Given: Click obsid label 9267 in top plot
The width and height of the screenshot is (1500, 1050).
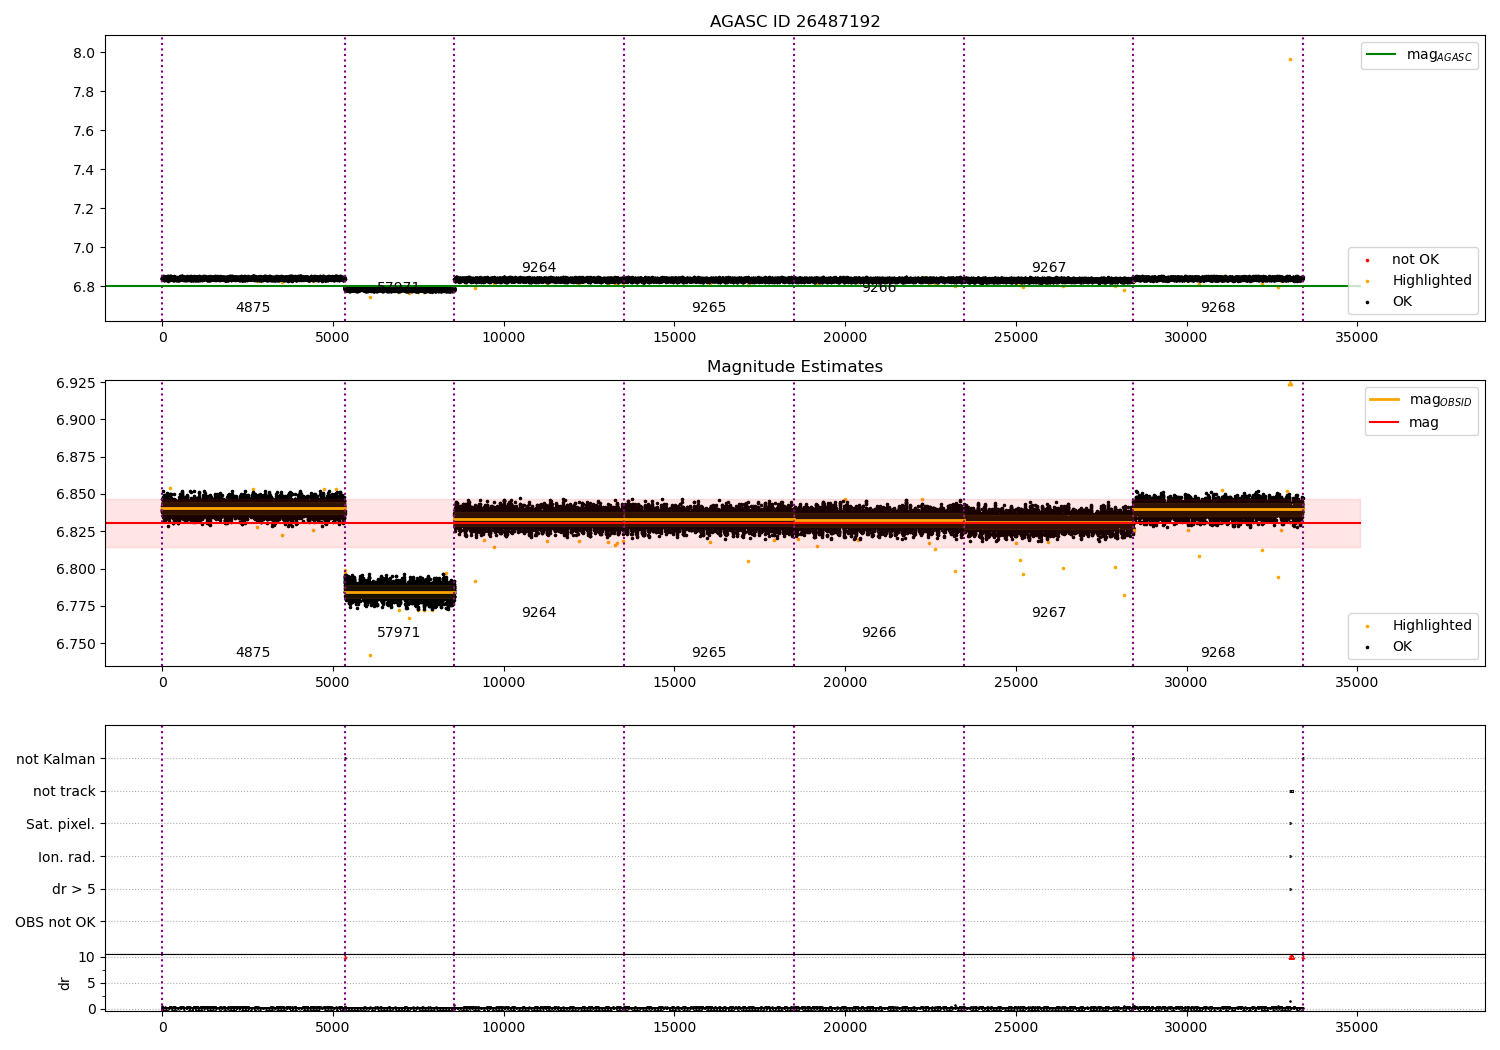Looking at the screenshot, I should click(1049, 268).
